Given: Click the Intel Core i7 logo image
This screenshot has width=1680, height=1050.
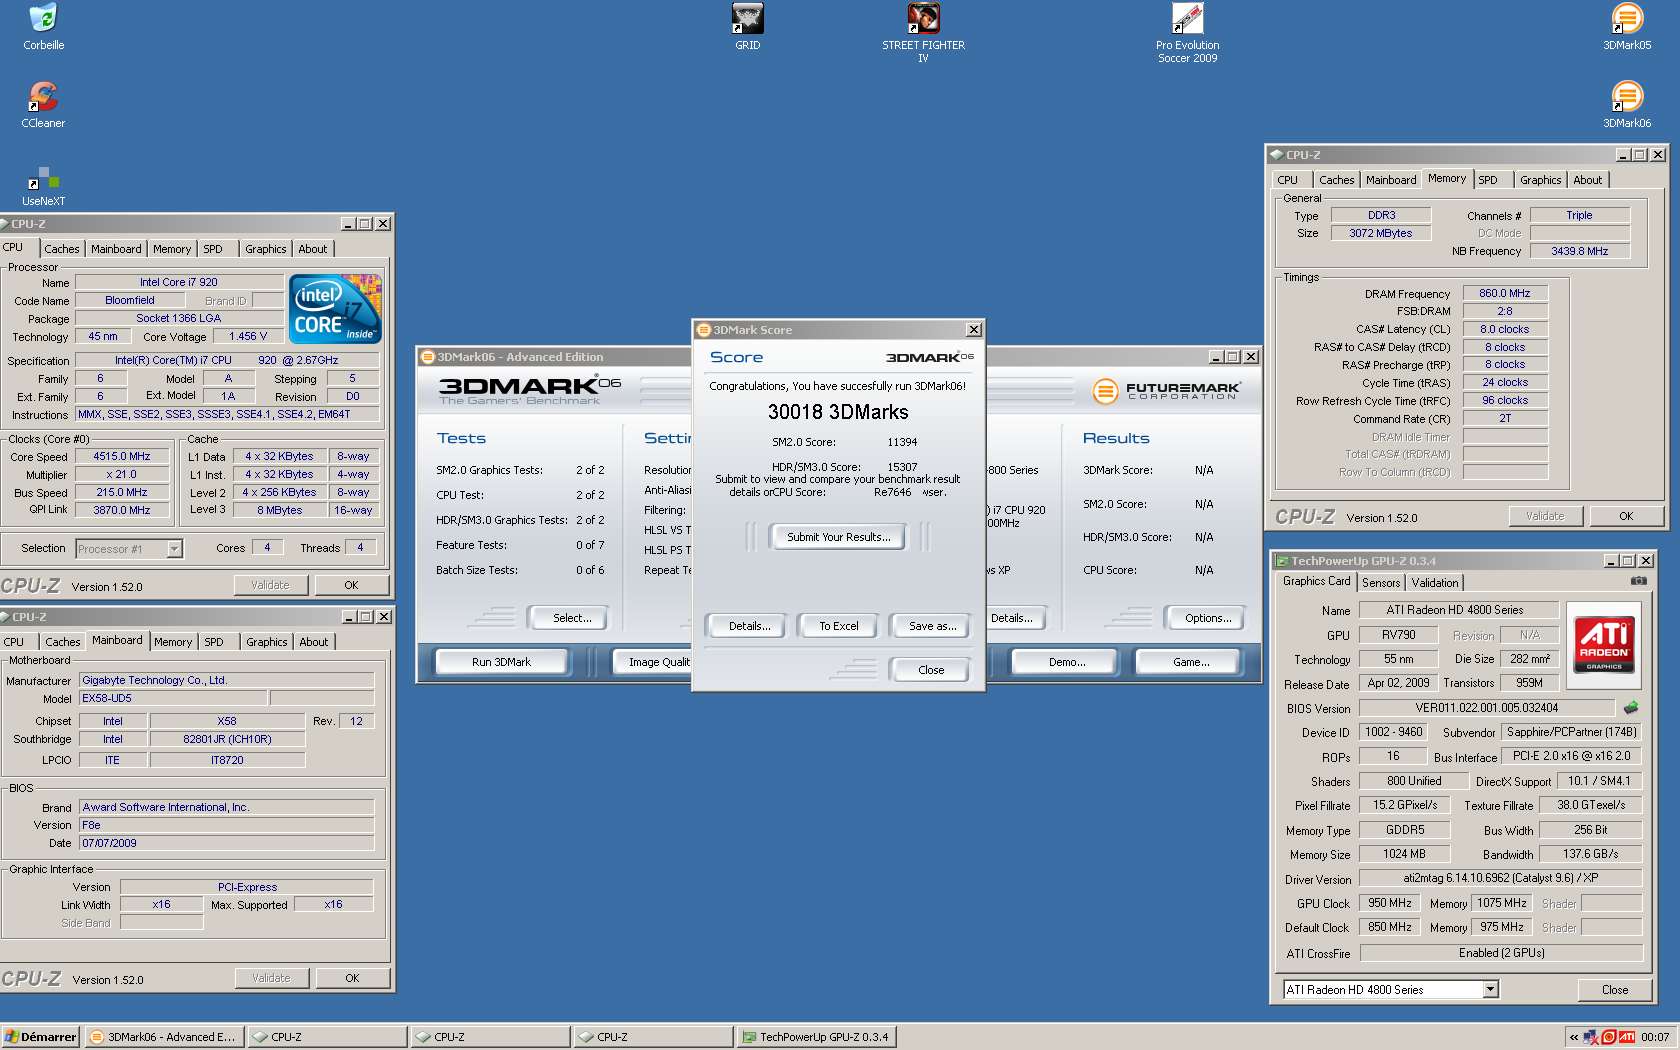Looking at the screenshot, I should point(335,309).
